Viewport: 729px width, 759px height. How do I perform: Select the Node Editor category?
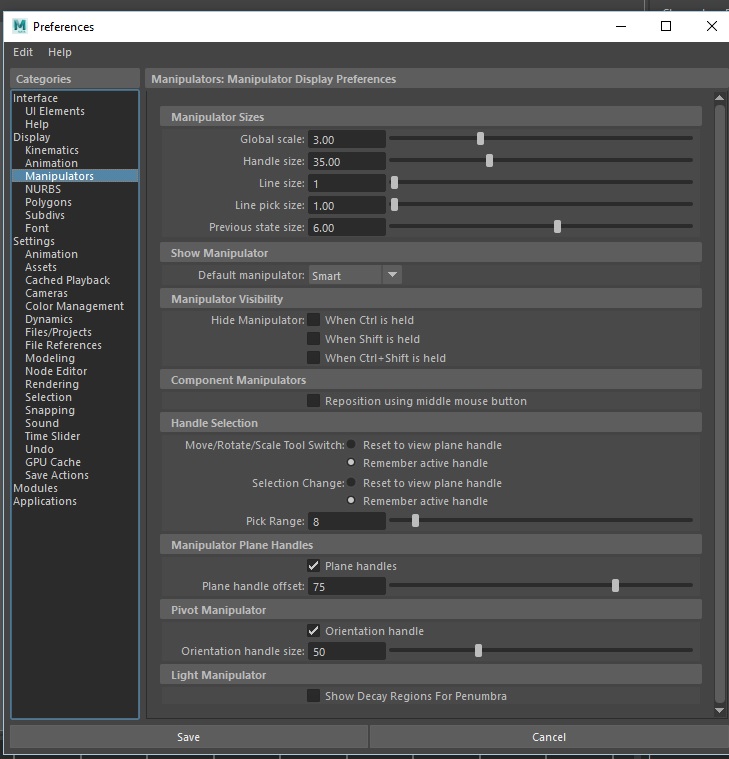(56, 371)
